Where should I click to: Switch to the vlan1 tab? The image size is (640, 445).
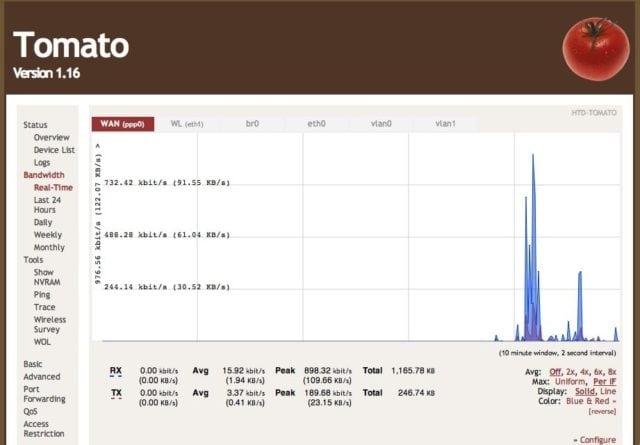[x=445, y=124]
